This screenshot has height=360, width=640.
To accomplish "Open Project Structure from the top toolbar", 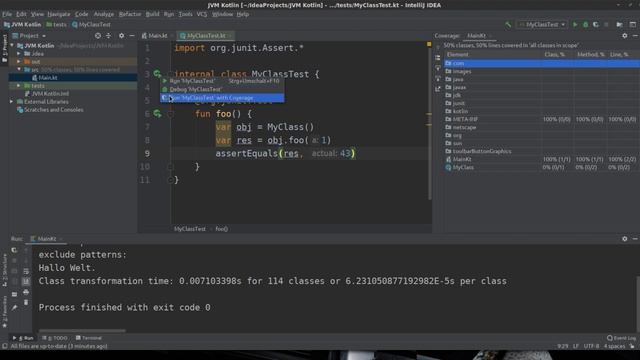I will point(620,24).
